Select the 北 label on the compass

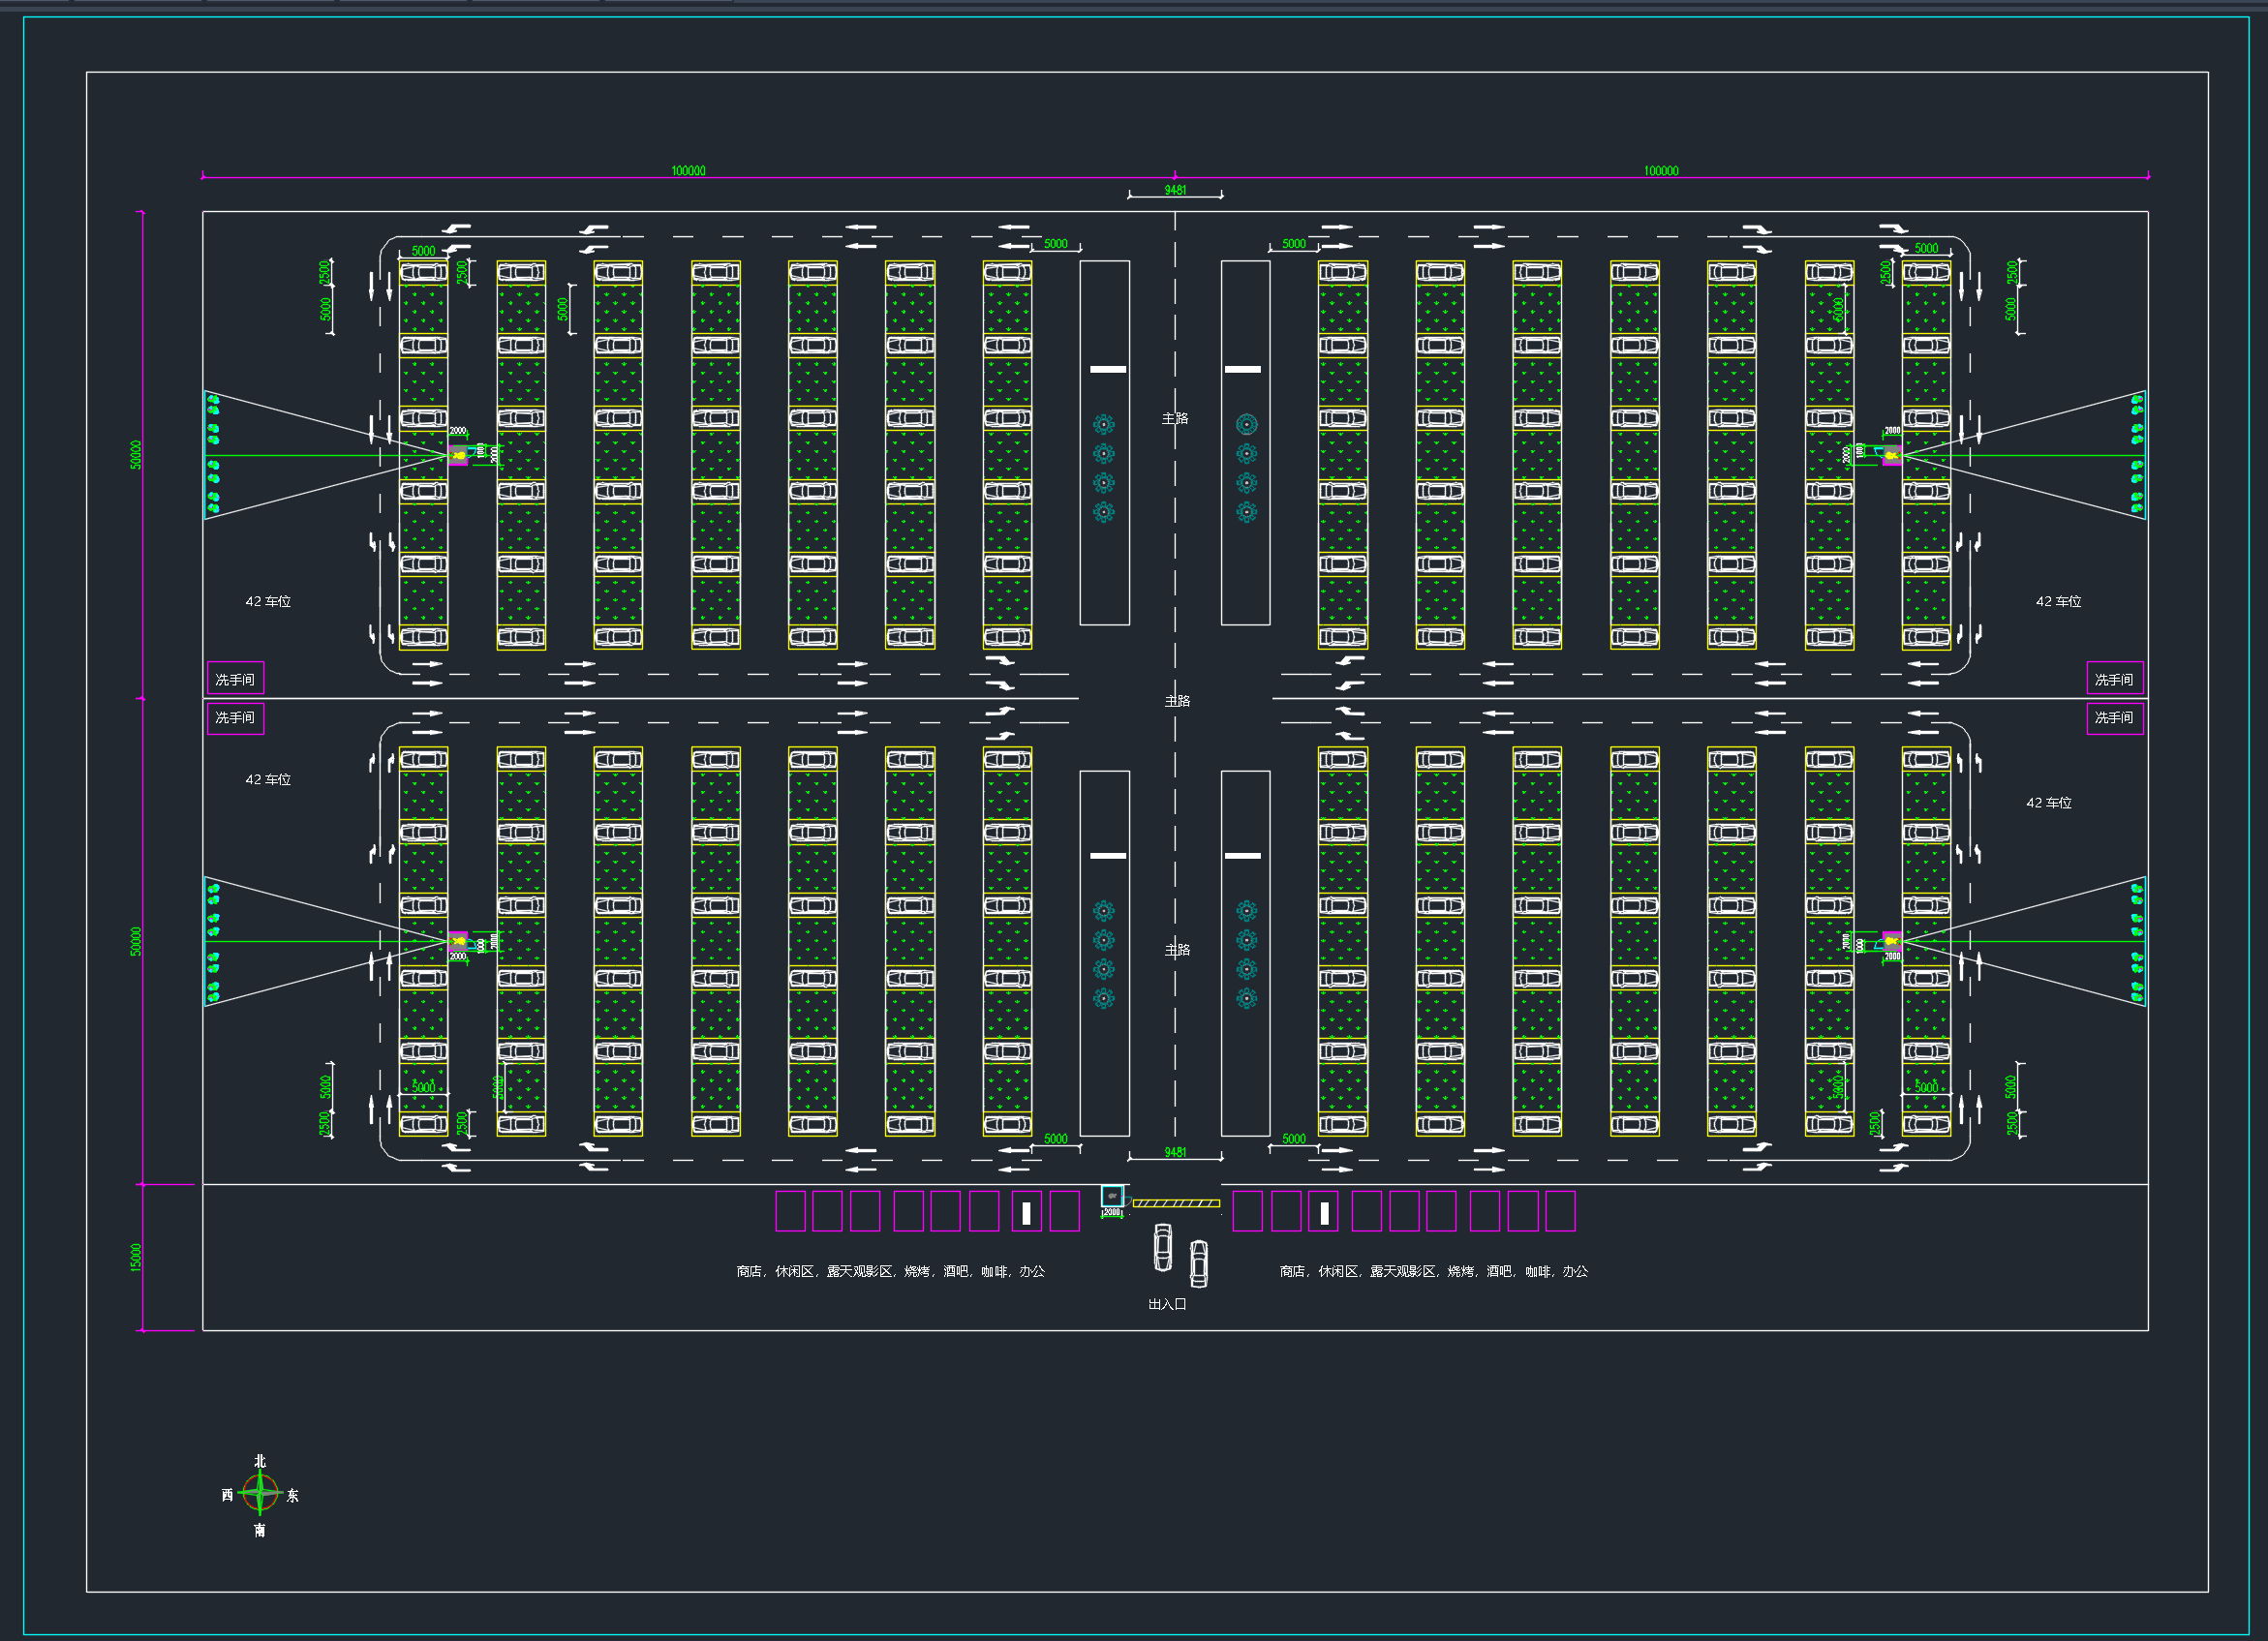click(260, 1461)
